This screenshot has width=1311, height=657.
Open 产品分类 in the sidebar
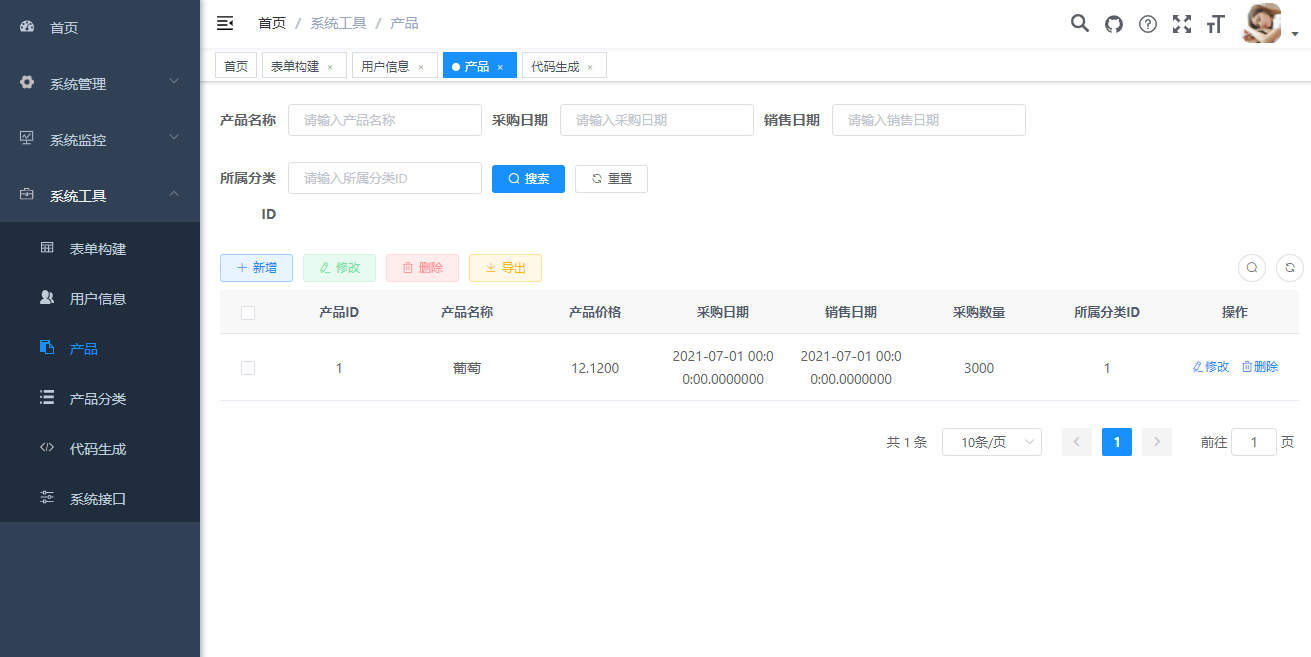(98, 399)
